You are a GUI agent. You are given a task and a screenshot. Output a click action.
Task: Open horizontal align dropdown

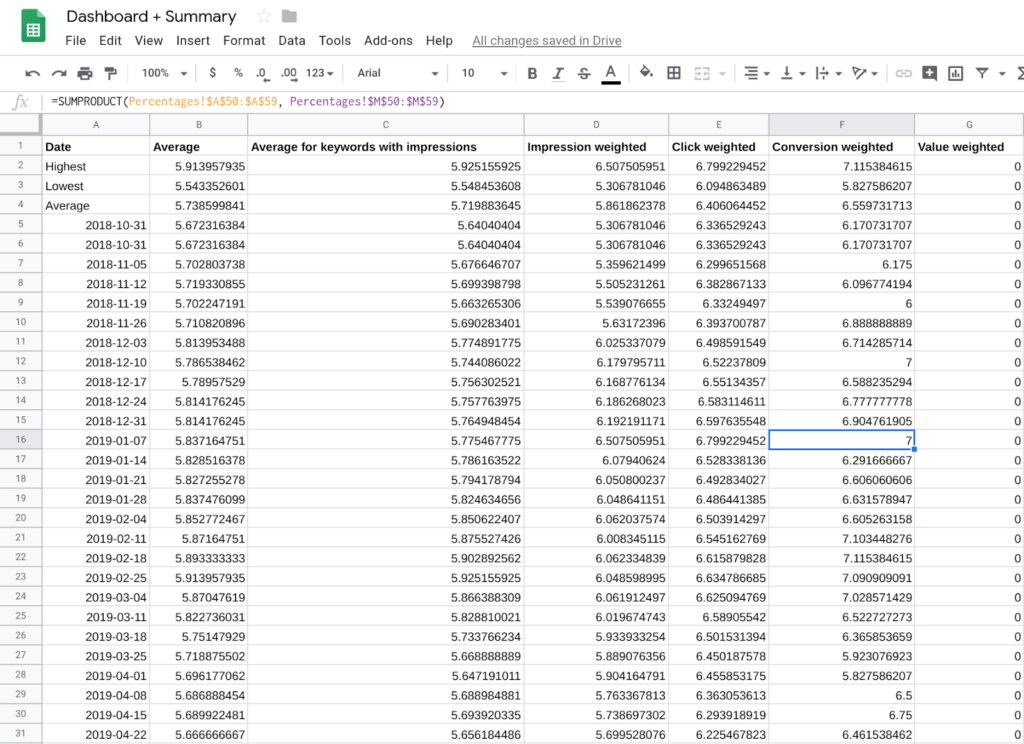click(757, 73)
